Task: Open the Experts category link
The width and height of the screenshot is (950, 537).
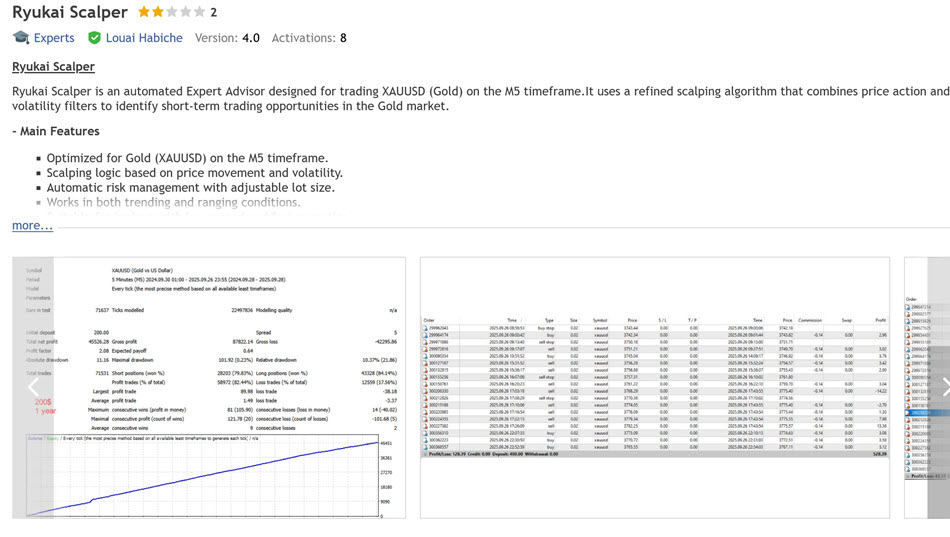Action: 54,38
